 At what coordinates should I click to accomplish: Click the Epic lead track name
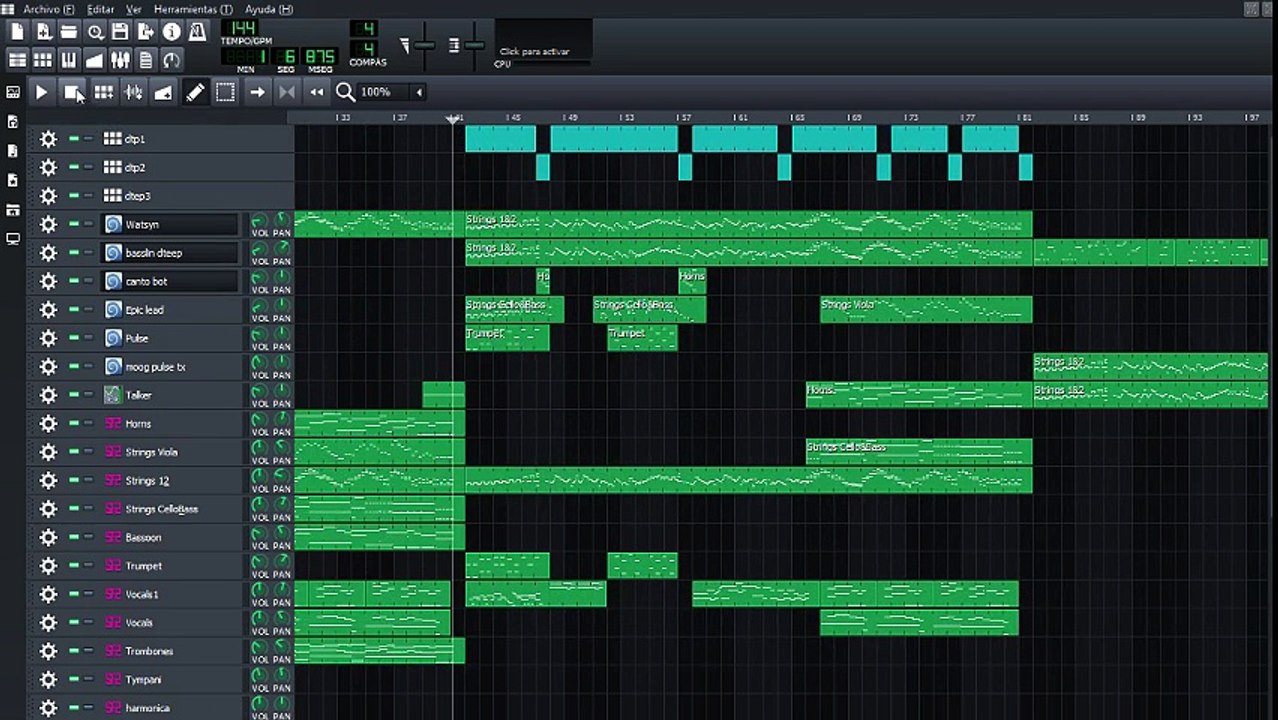[x=144, y=310]
